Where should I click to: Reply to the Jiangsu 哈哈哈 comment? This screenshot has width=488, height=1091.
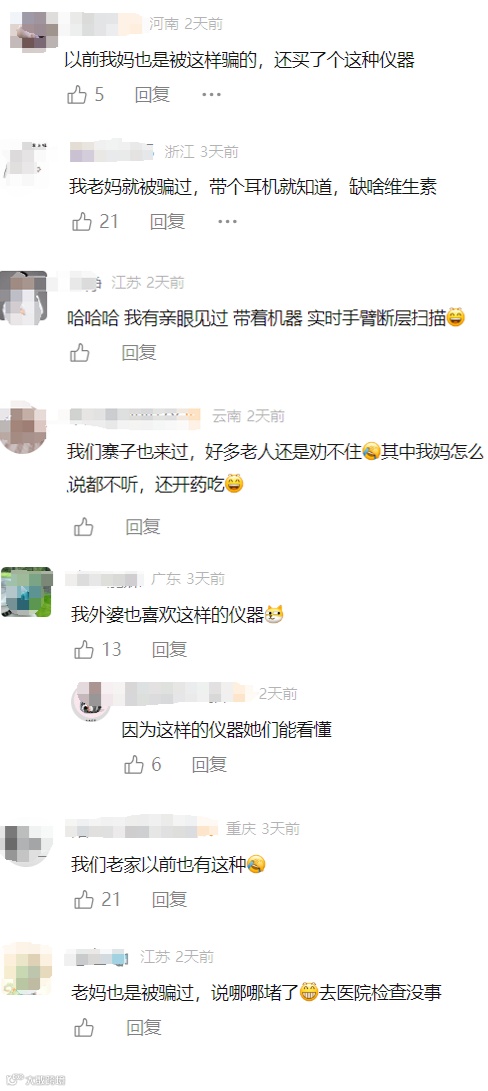tap(139, 353)
